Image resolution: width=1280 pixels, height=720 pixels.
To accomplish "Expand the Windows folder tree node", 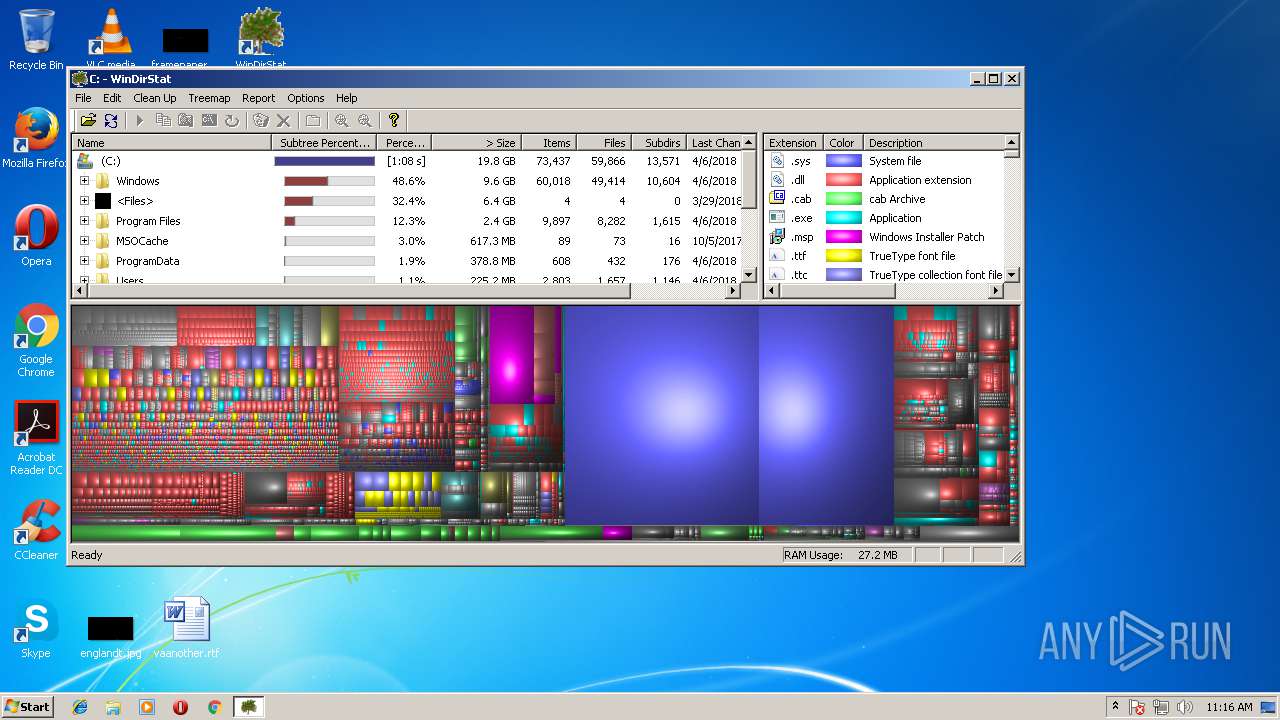I will click(x=84, y=181).
